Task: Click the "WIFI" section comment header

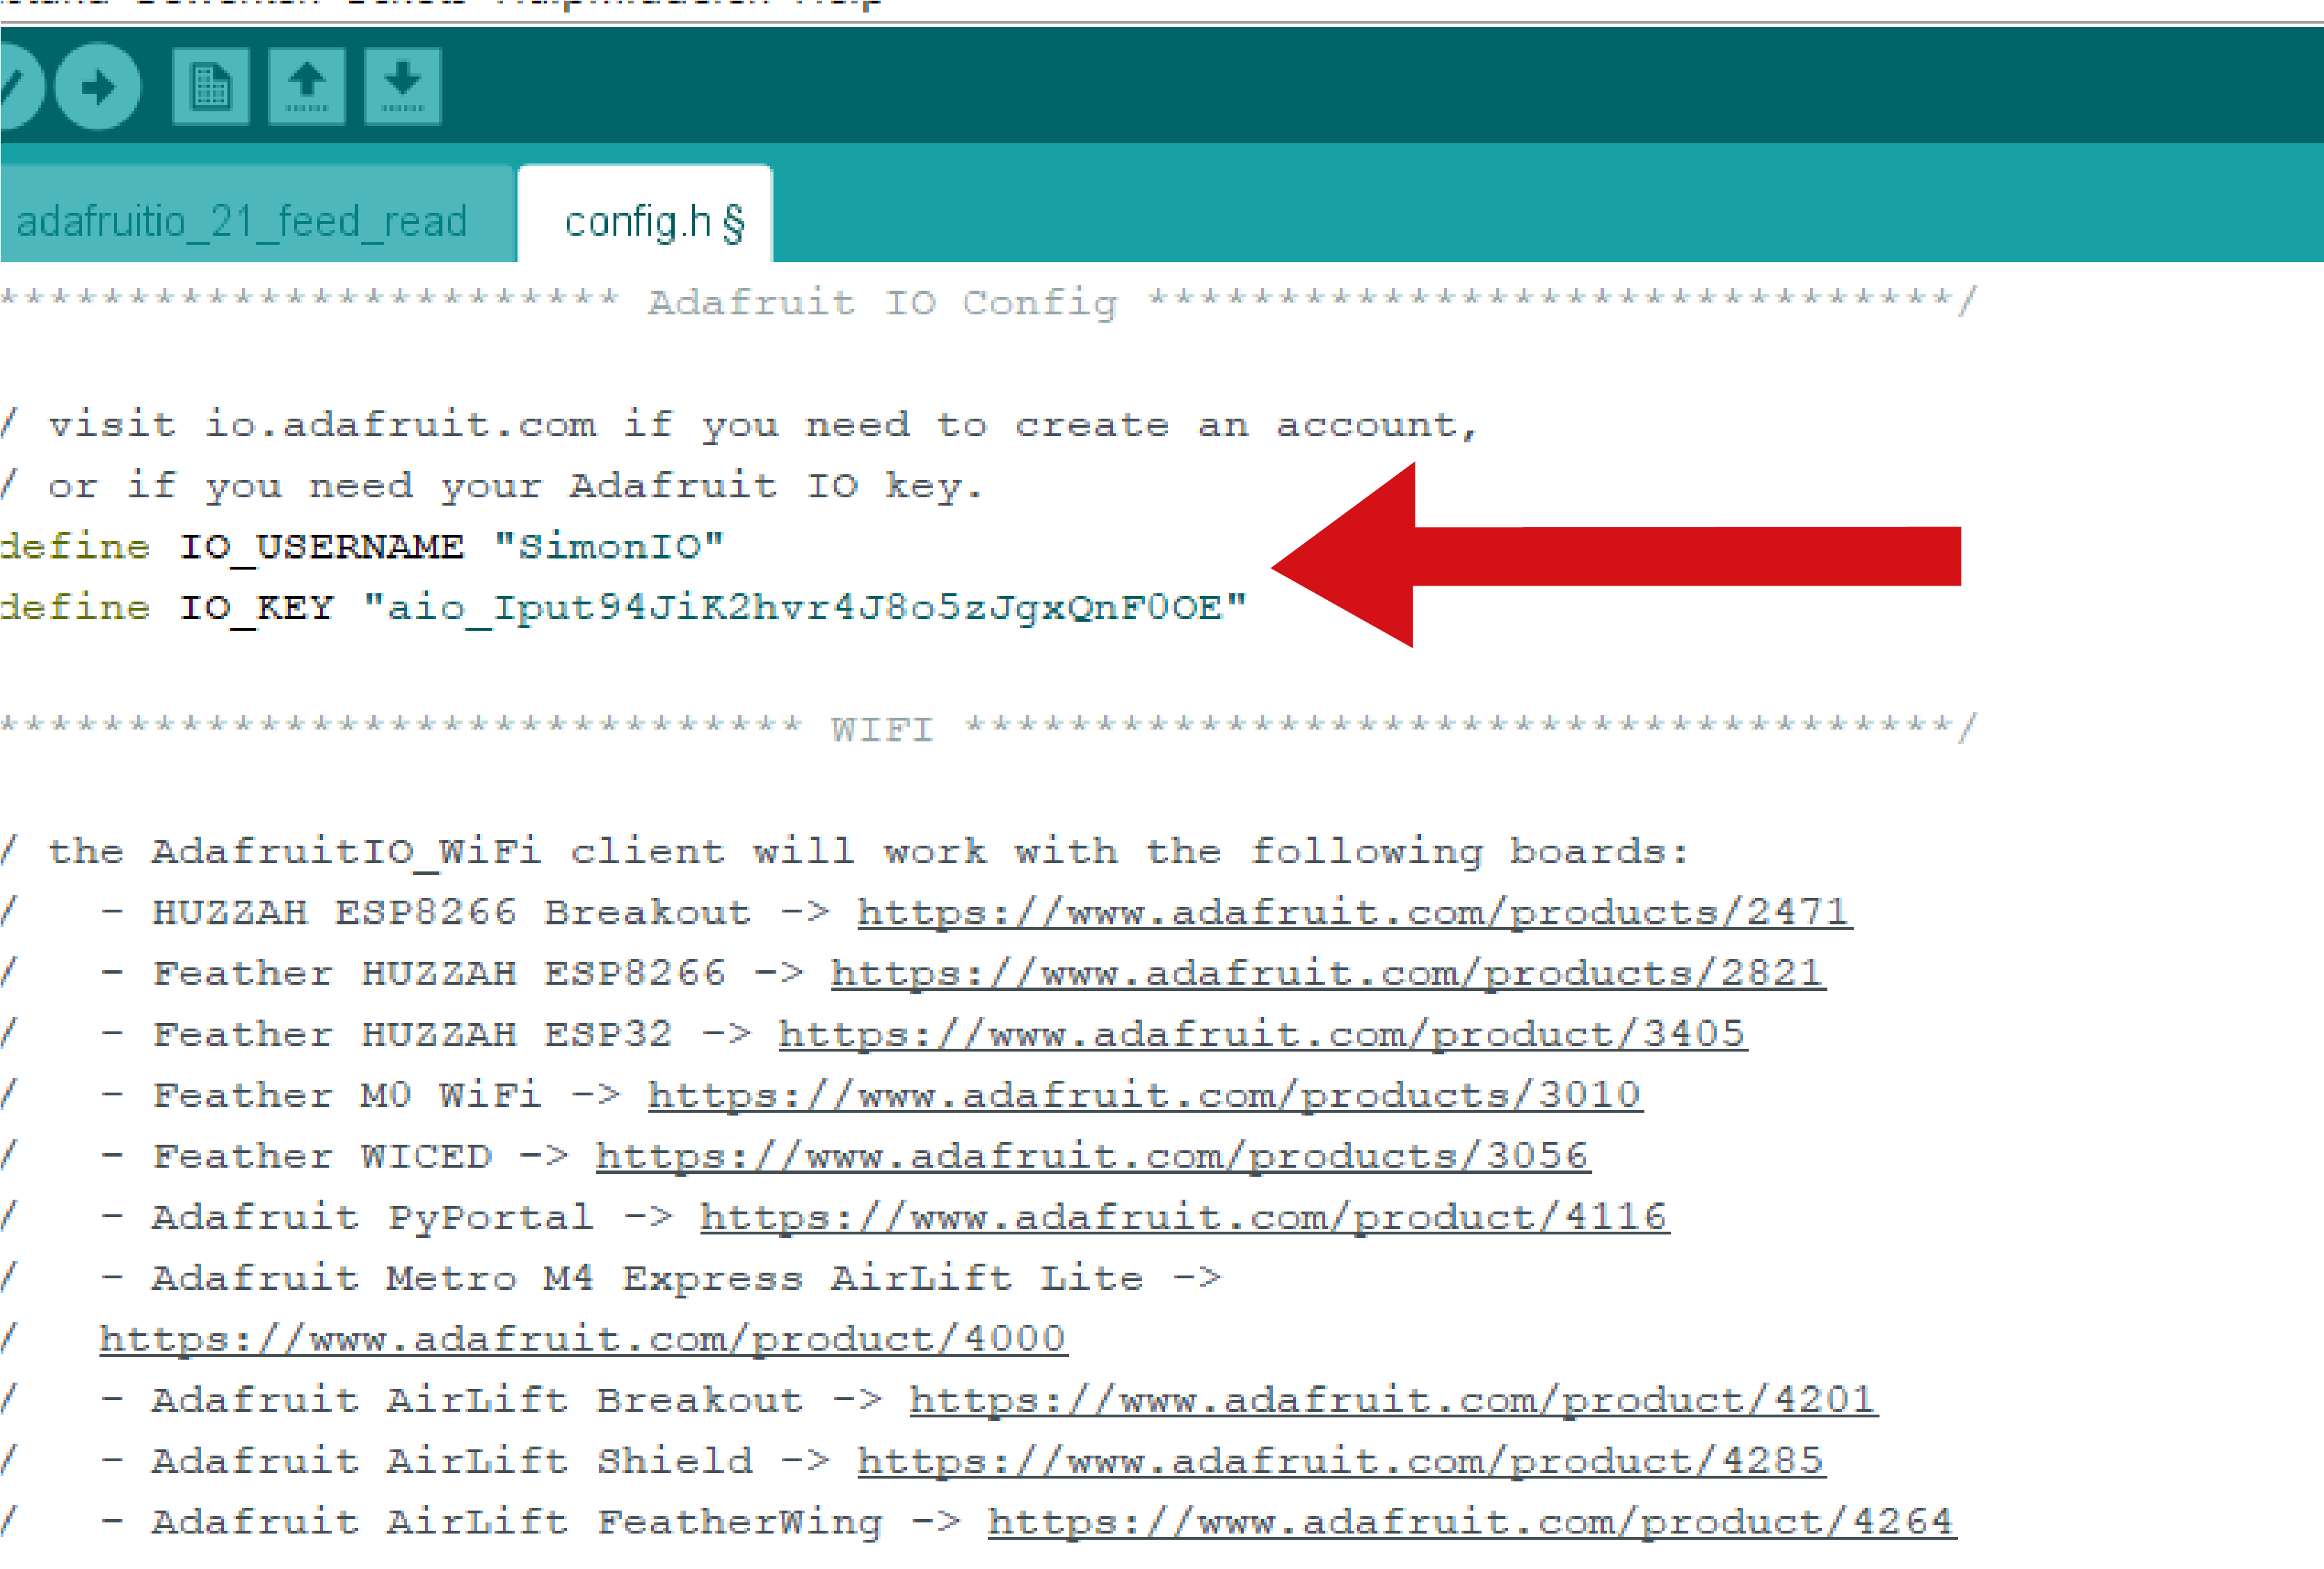Action: click(882, 729)
